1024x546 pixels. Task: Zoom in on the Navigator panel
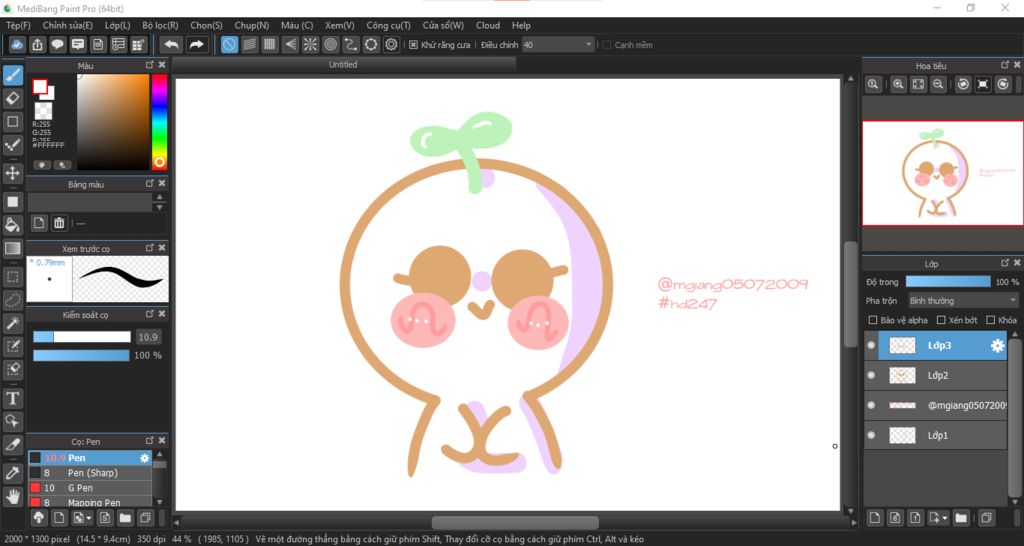[899, 84]
